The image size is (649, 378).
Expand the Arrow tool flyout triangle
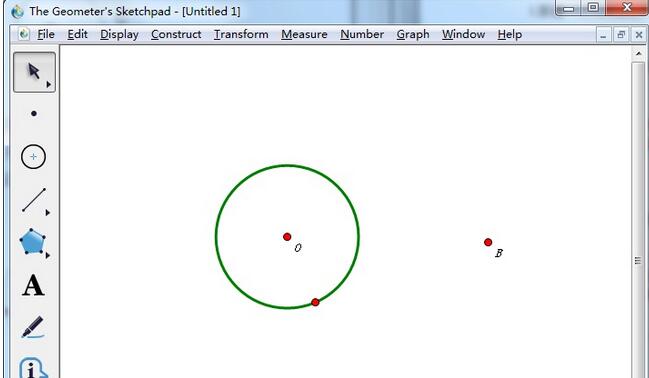[48, 84]
